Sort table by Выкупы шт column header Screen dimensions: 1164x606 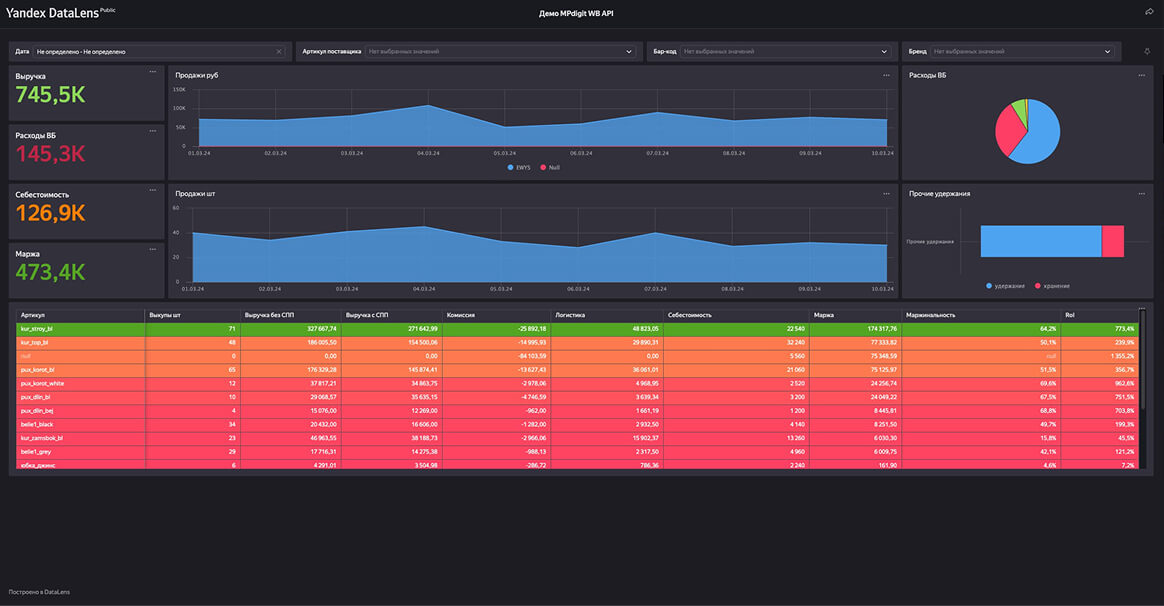pyautogui.click(x=165, y=315)
